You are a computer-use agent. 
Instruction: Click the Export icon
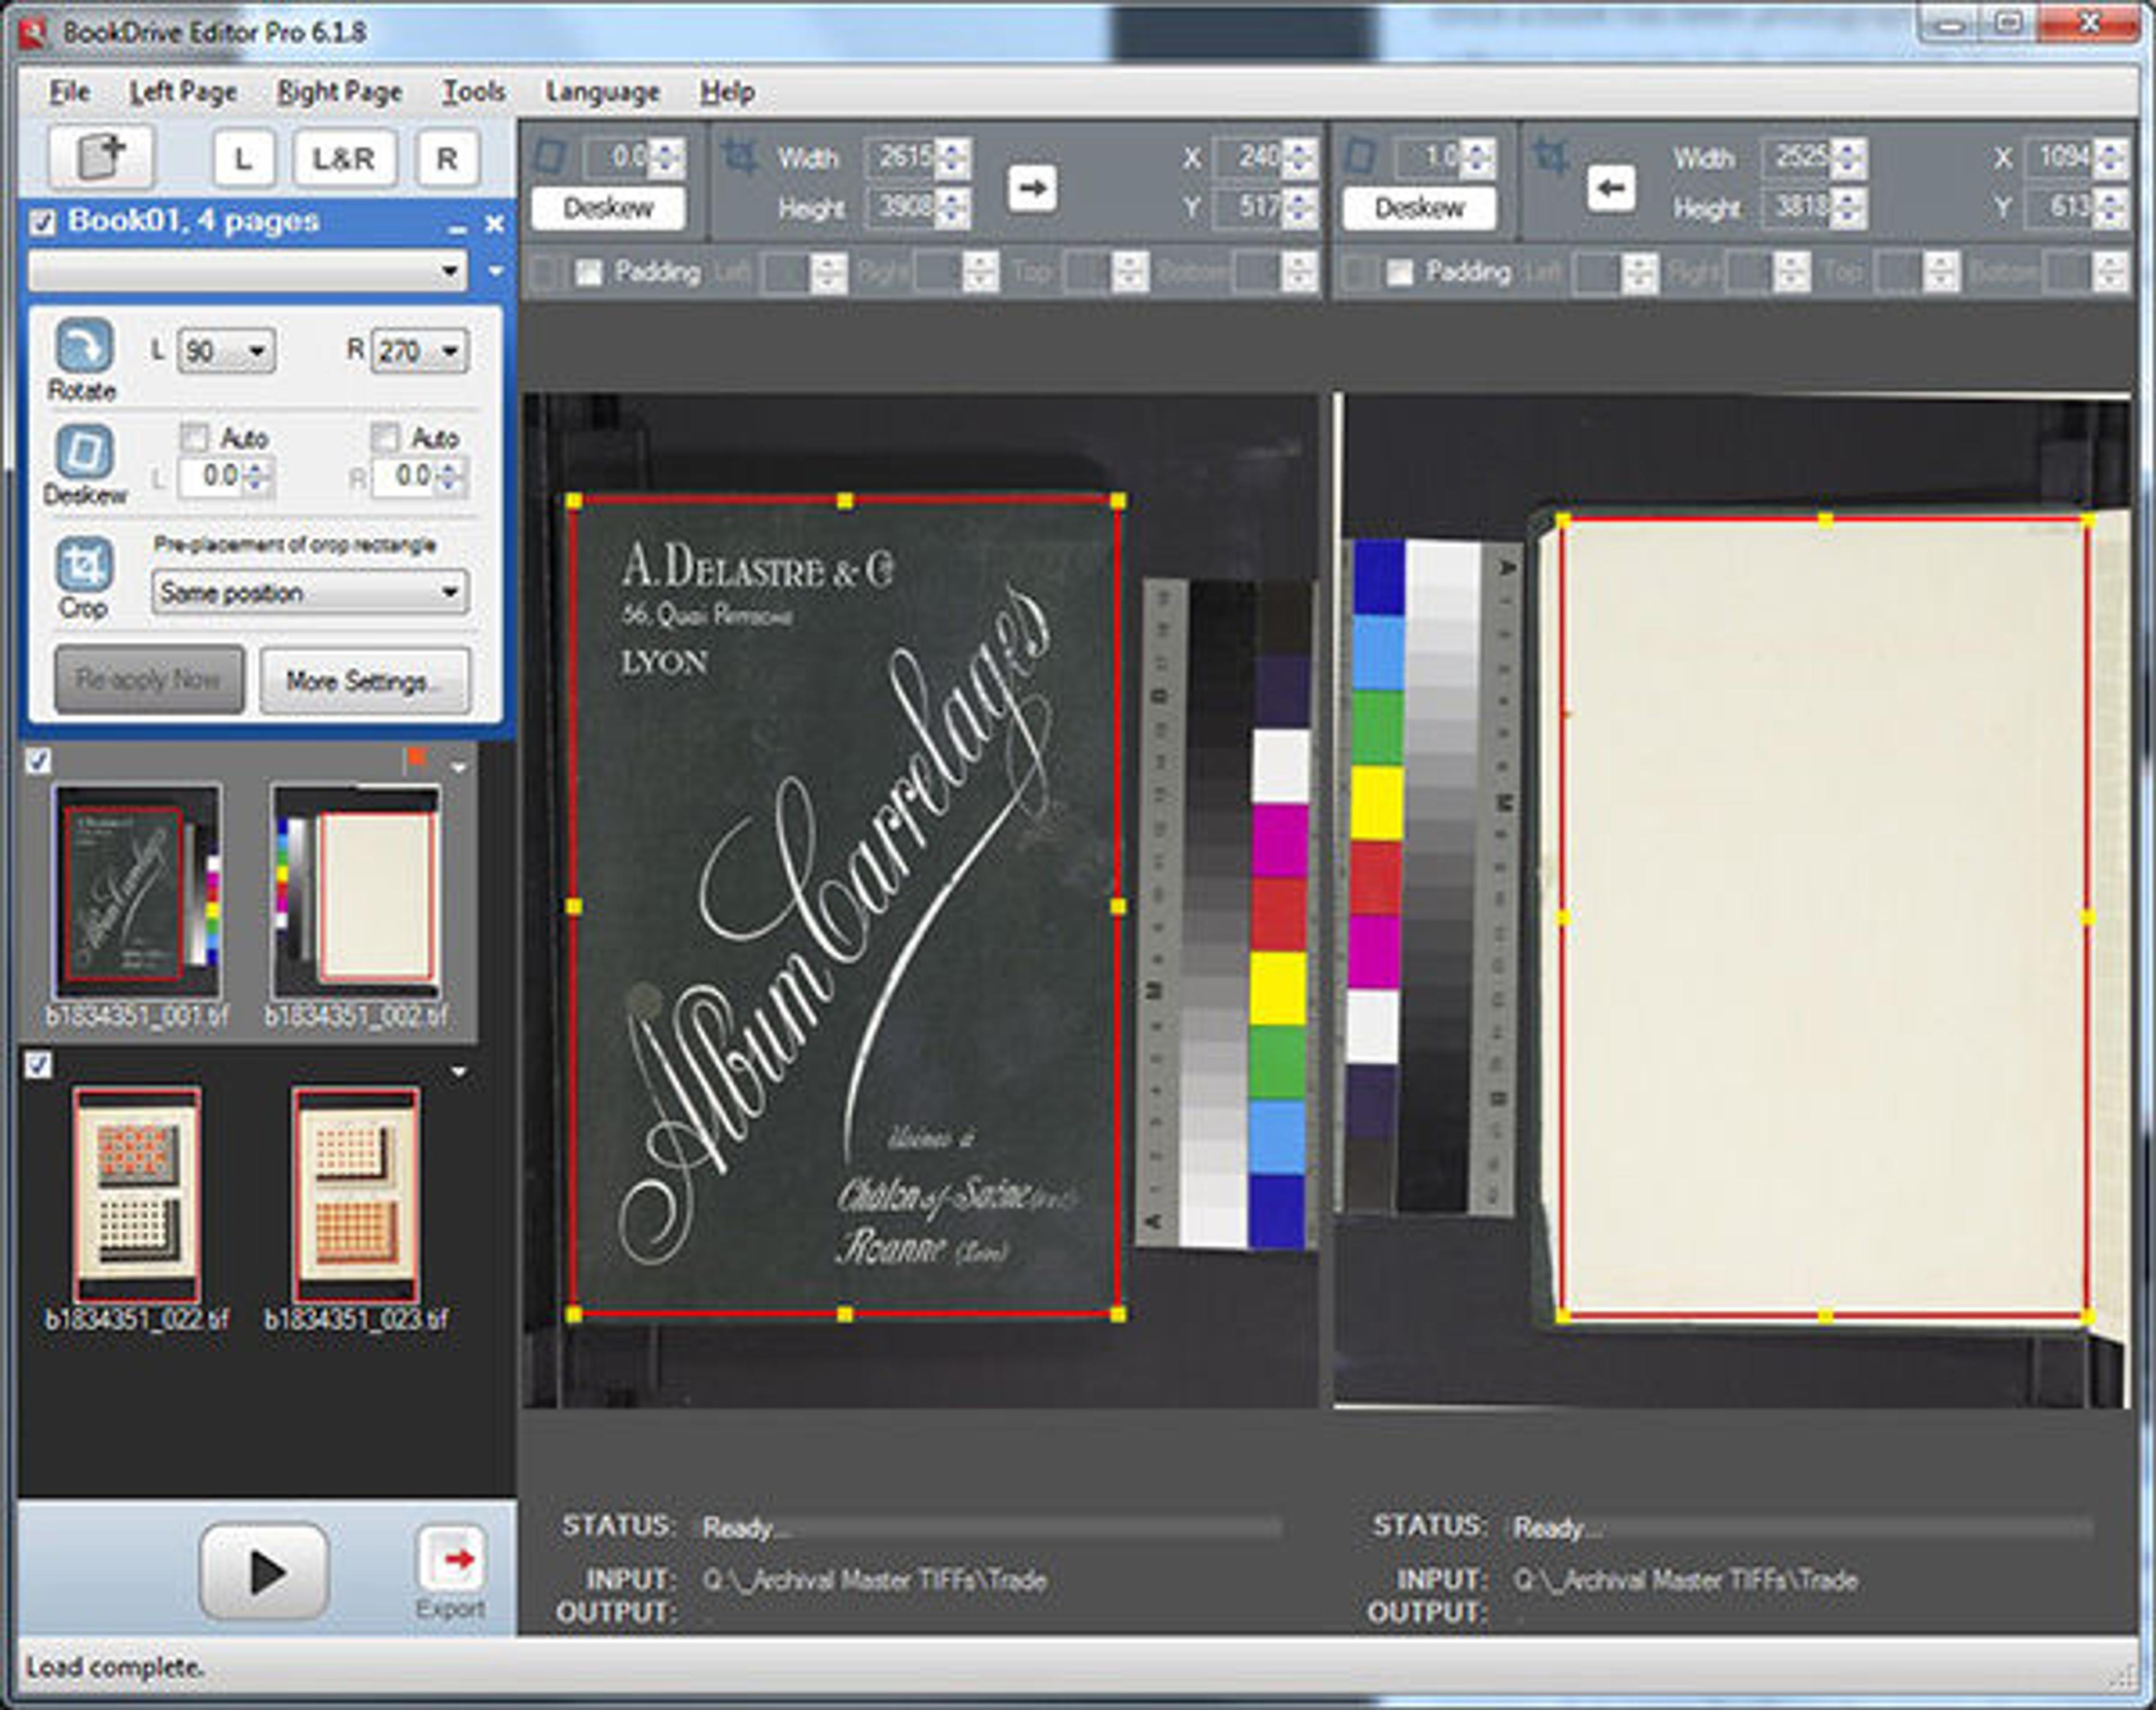click(x=452, y=1559)
